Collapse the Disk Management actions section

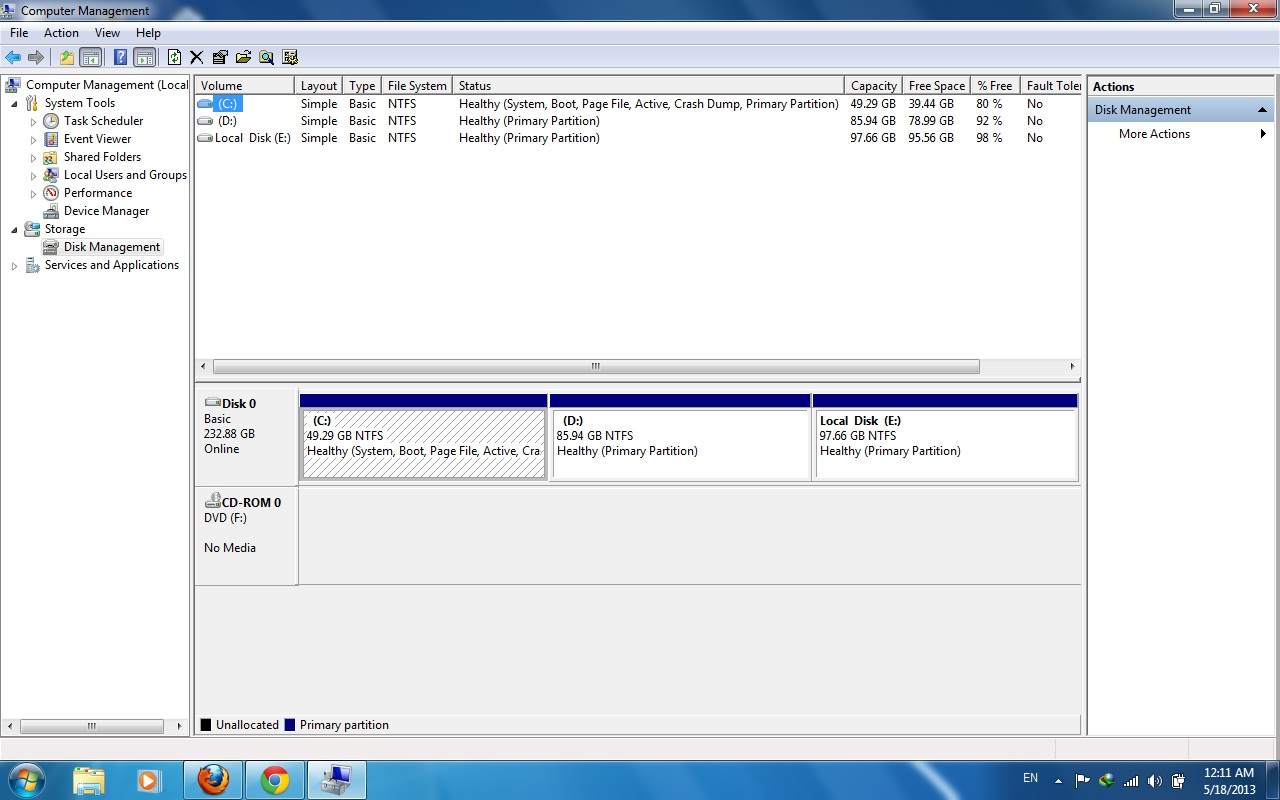[x=1262, y=110]
